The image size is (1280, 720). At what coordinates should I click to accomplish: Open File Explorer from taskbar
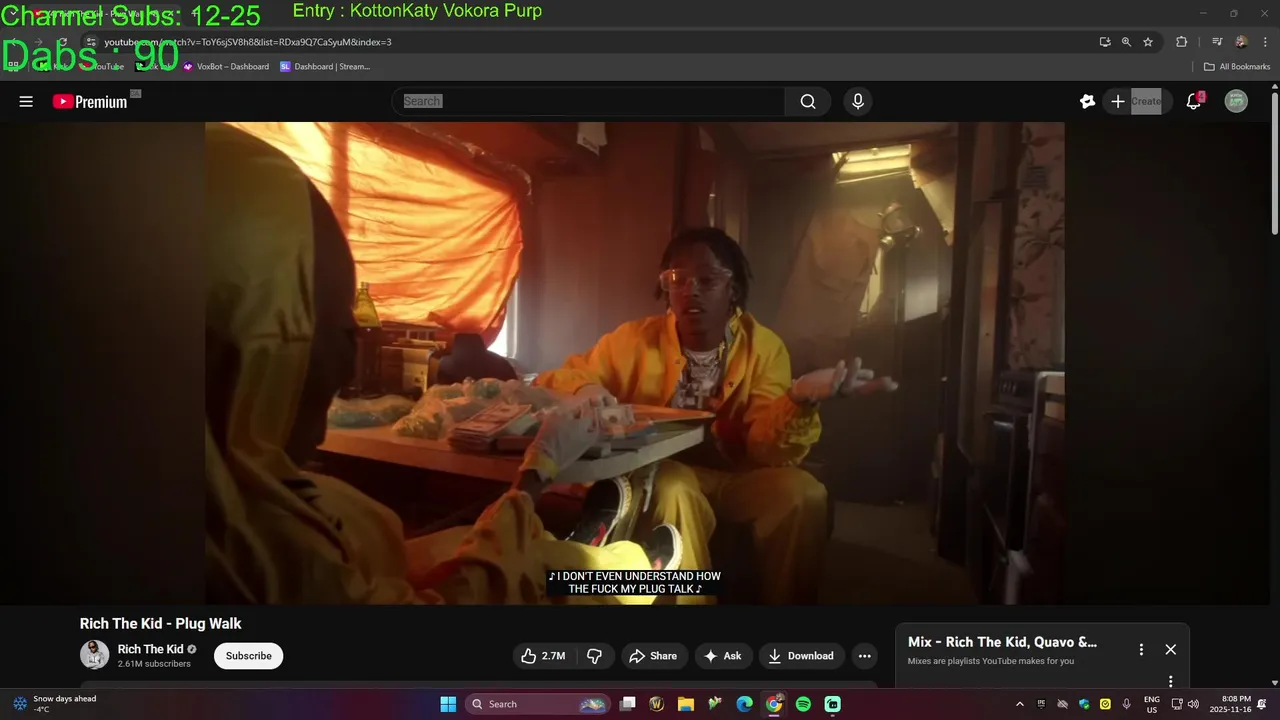click(x=686, y=704)
